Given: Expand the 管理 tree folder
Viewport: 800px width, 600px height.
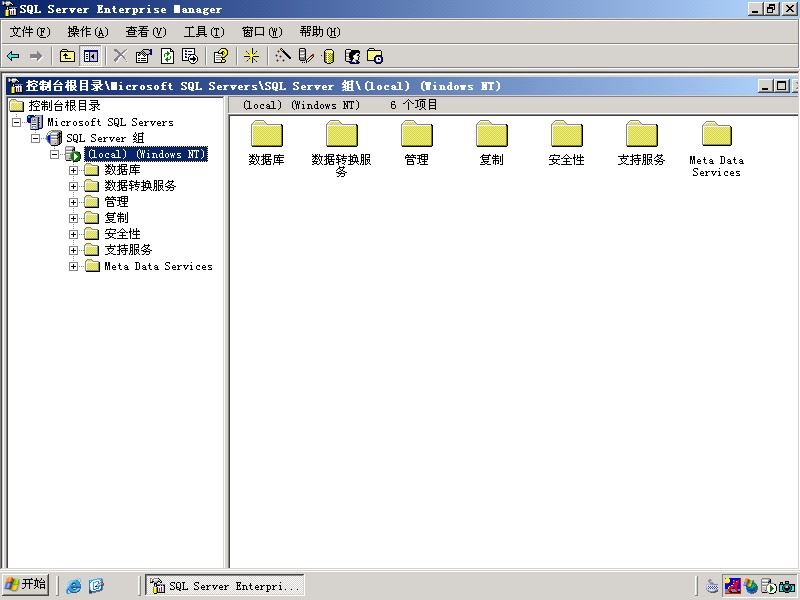Looking at the screenshot, I should (73, 203).
